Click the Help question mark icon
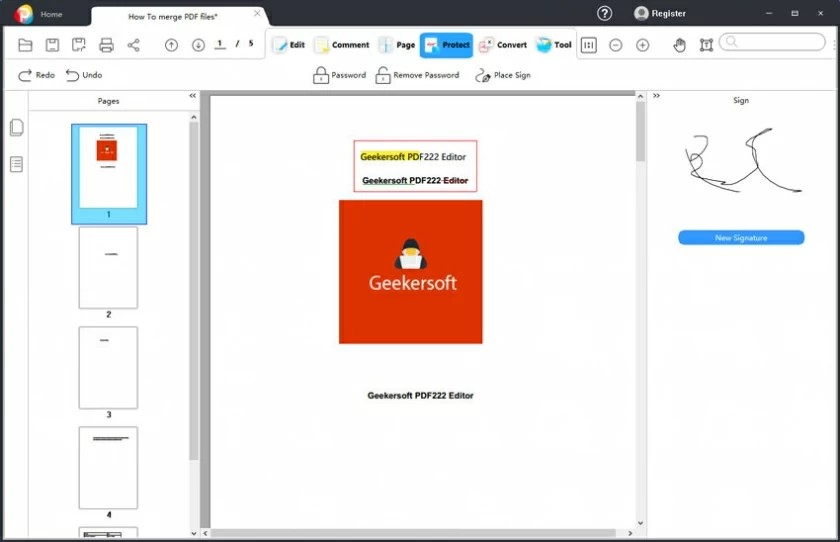840x542 pixels. coord(604,13)
